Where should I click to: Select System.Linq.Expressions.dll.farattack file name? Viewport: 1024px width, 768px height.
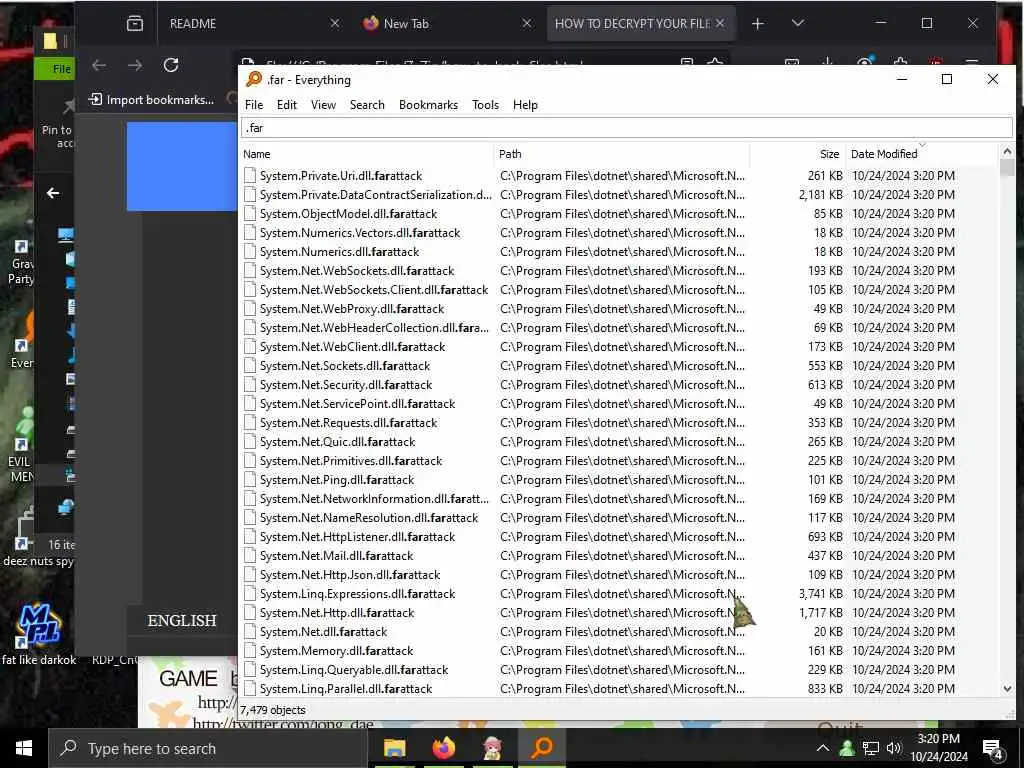[x=357, y=594]
